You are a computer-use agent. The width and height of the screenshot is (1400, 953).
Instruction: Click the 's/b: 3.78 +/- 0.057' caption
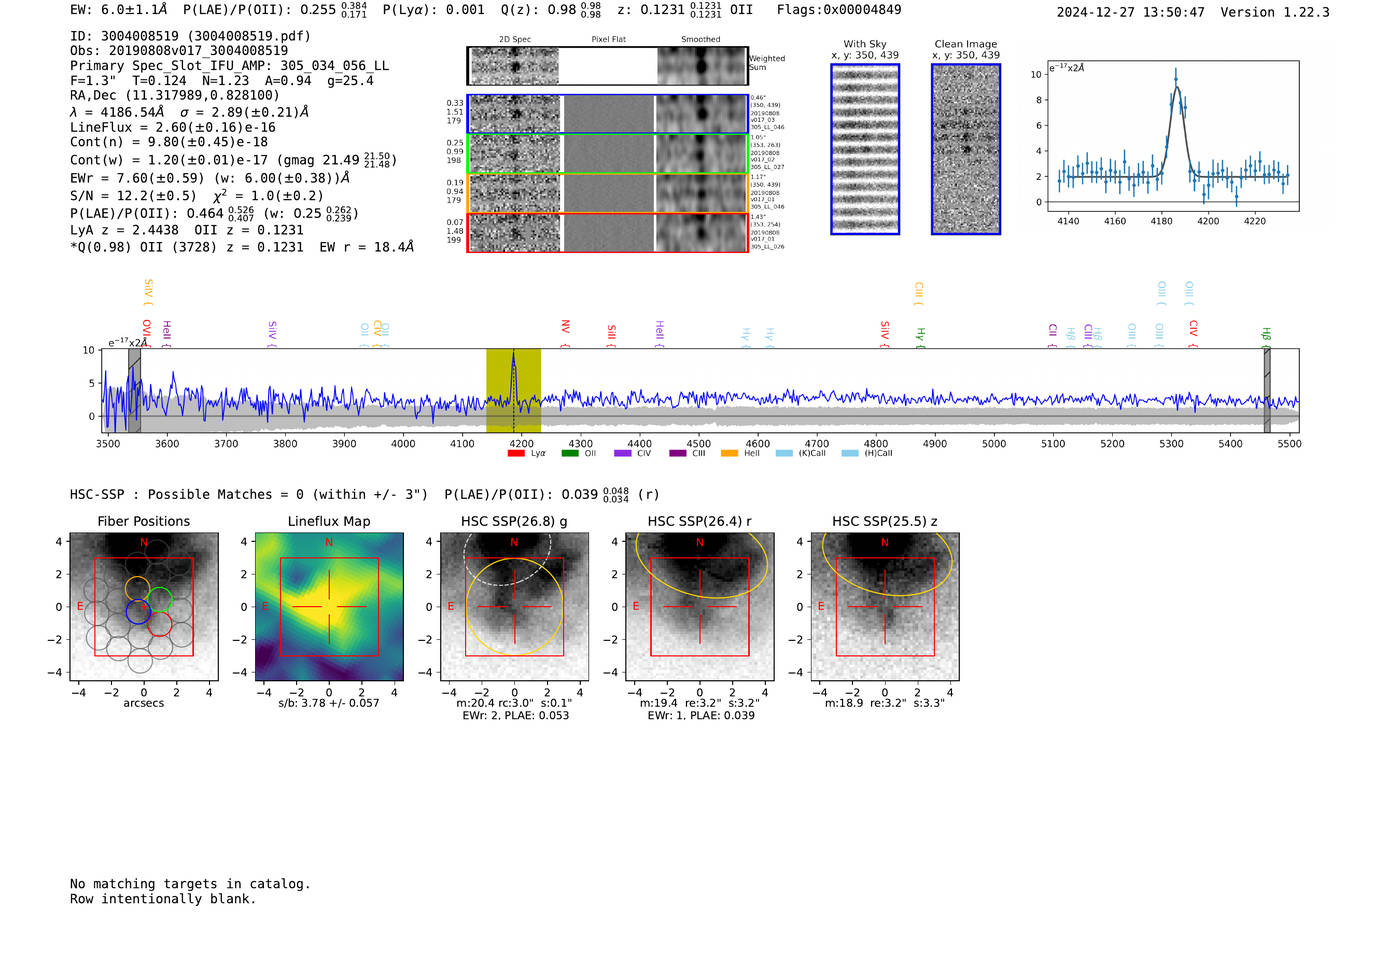(329, 703)
